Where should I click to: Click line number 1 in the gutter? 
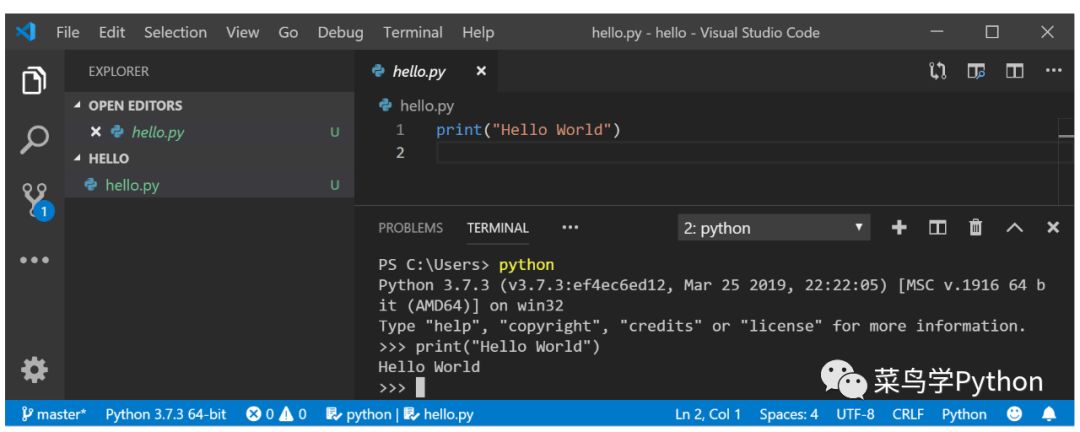coord(400,130)
